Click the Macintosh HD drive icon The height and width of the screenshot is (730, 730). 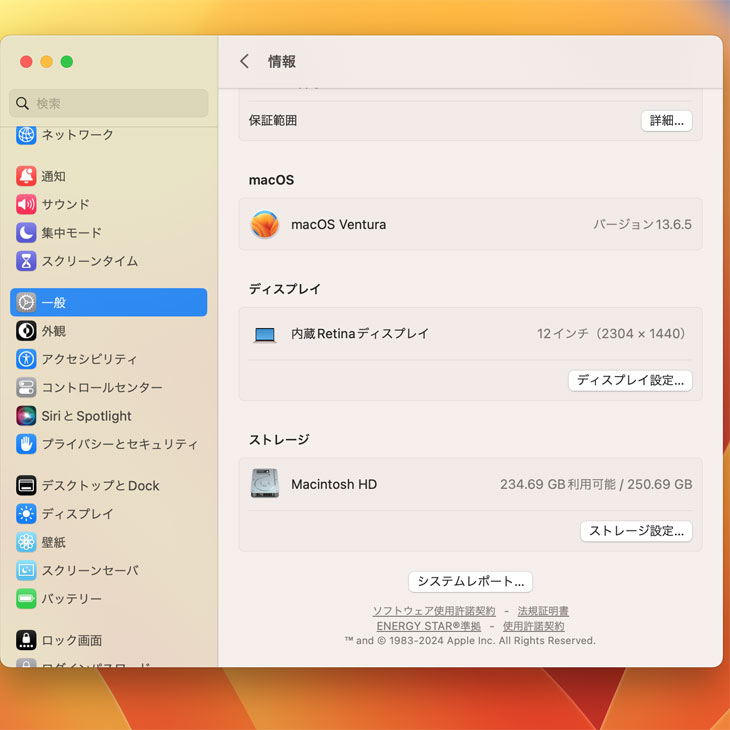point(265,484)
